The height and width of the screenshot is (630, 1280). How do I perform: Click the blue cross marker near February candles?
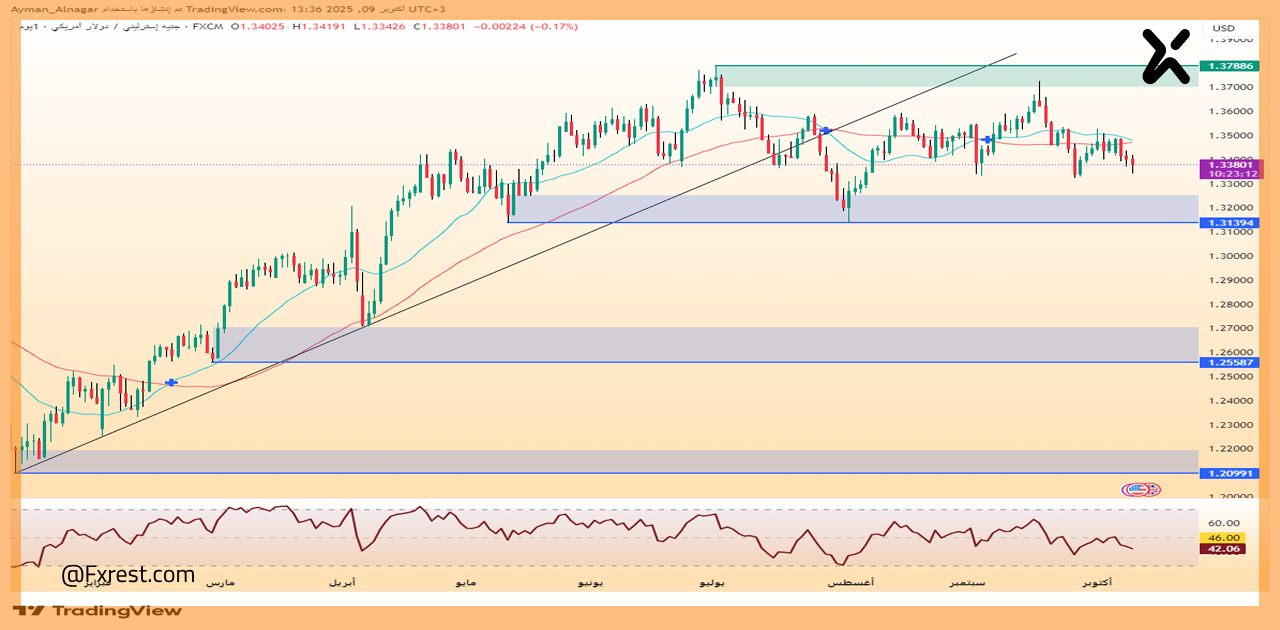(x=172, y=382)
